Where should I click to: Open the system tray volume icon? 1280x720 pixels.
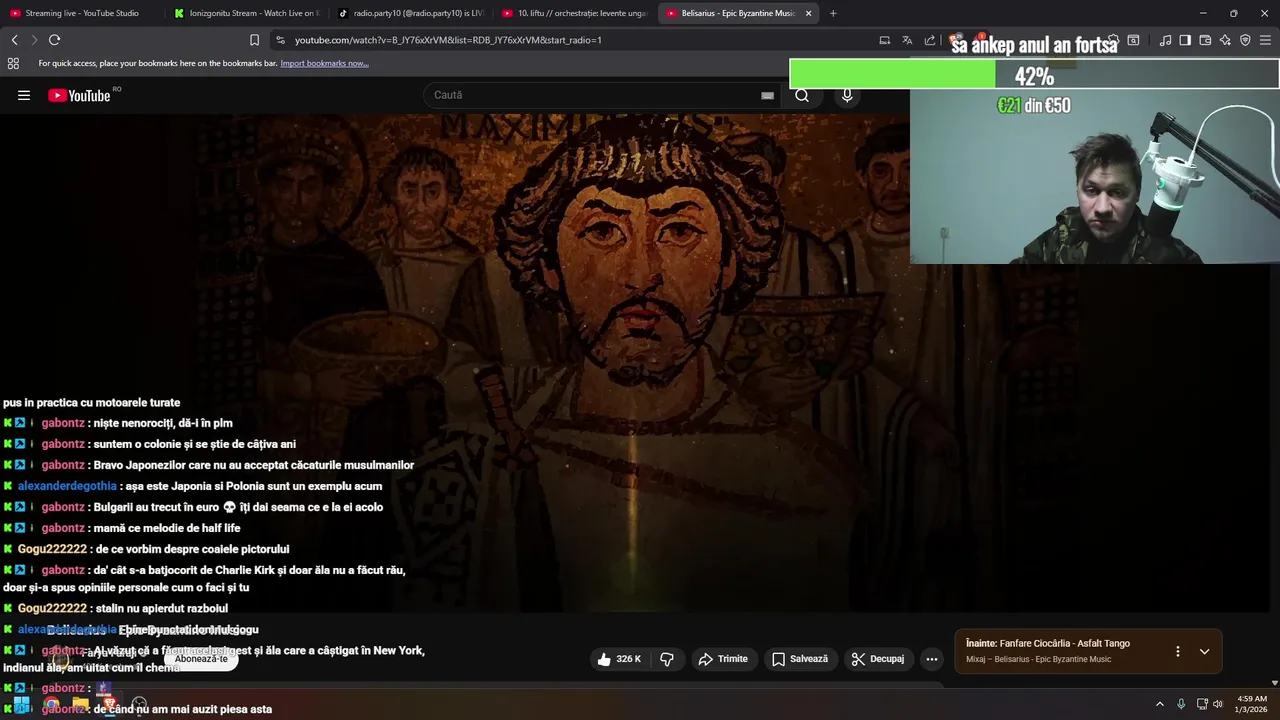(x=1218, y=704)
